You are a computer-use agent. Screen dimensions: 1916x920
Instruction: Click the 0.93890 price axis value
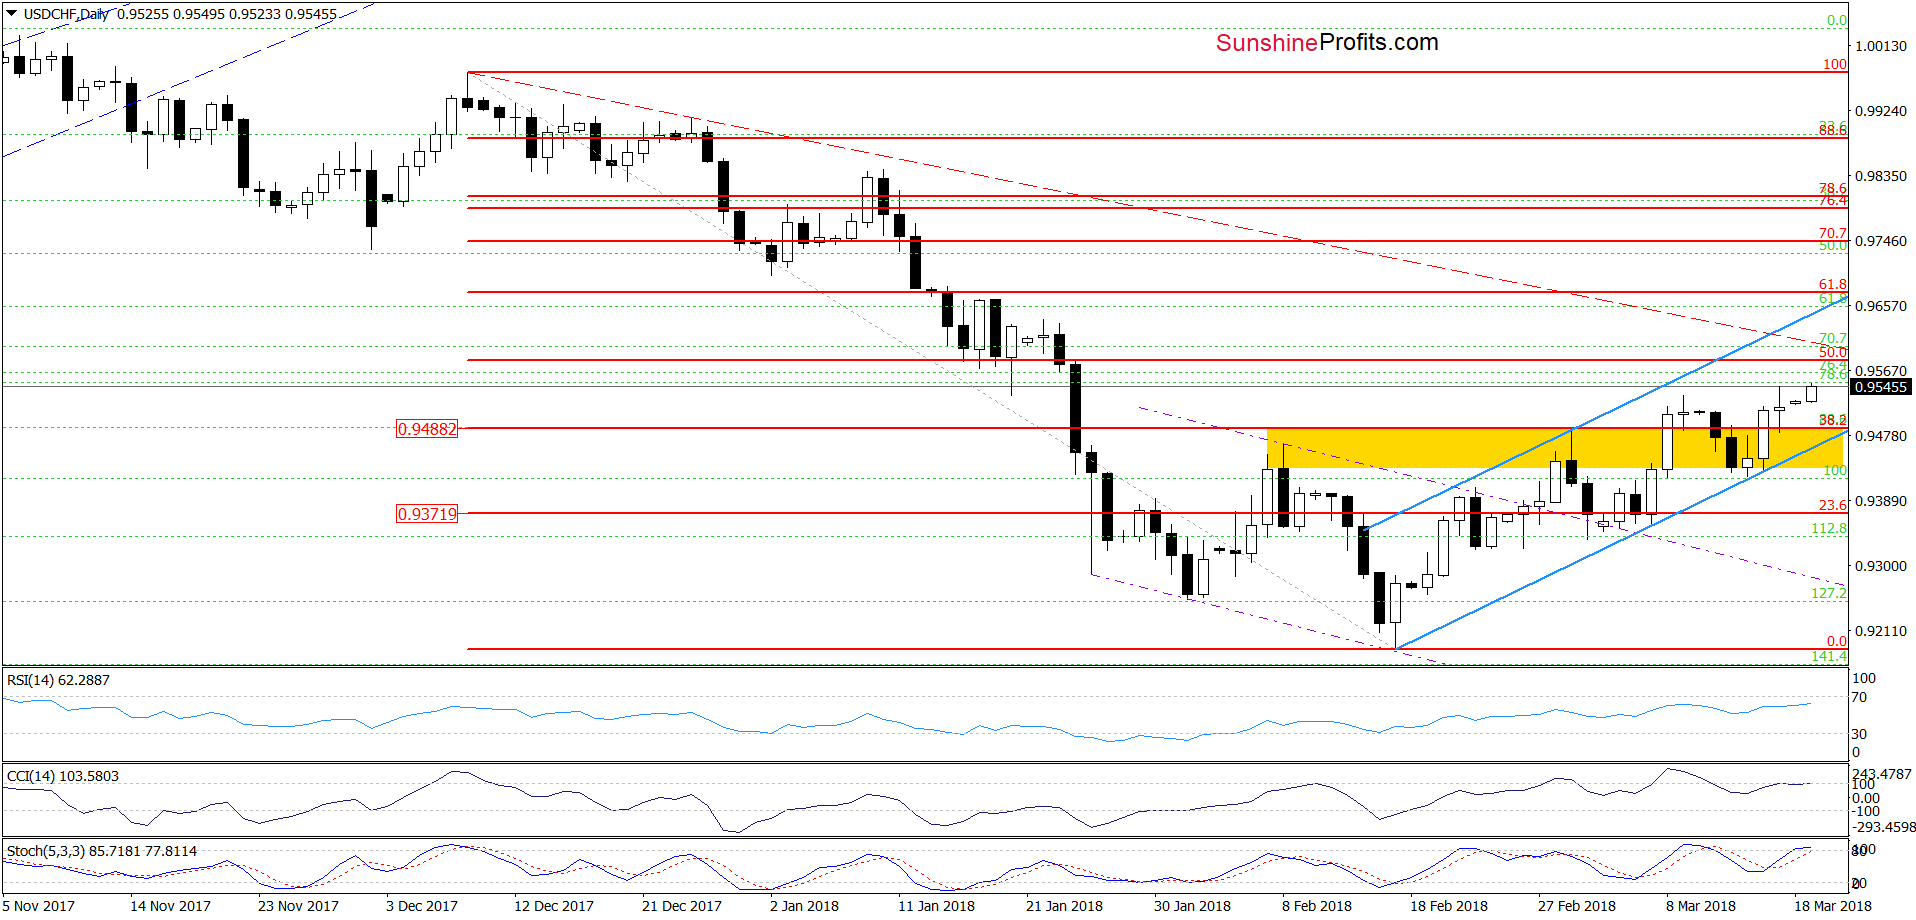click(x=1881, y=501)
